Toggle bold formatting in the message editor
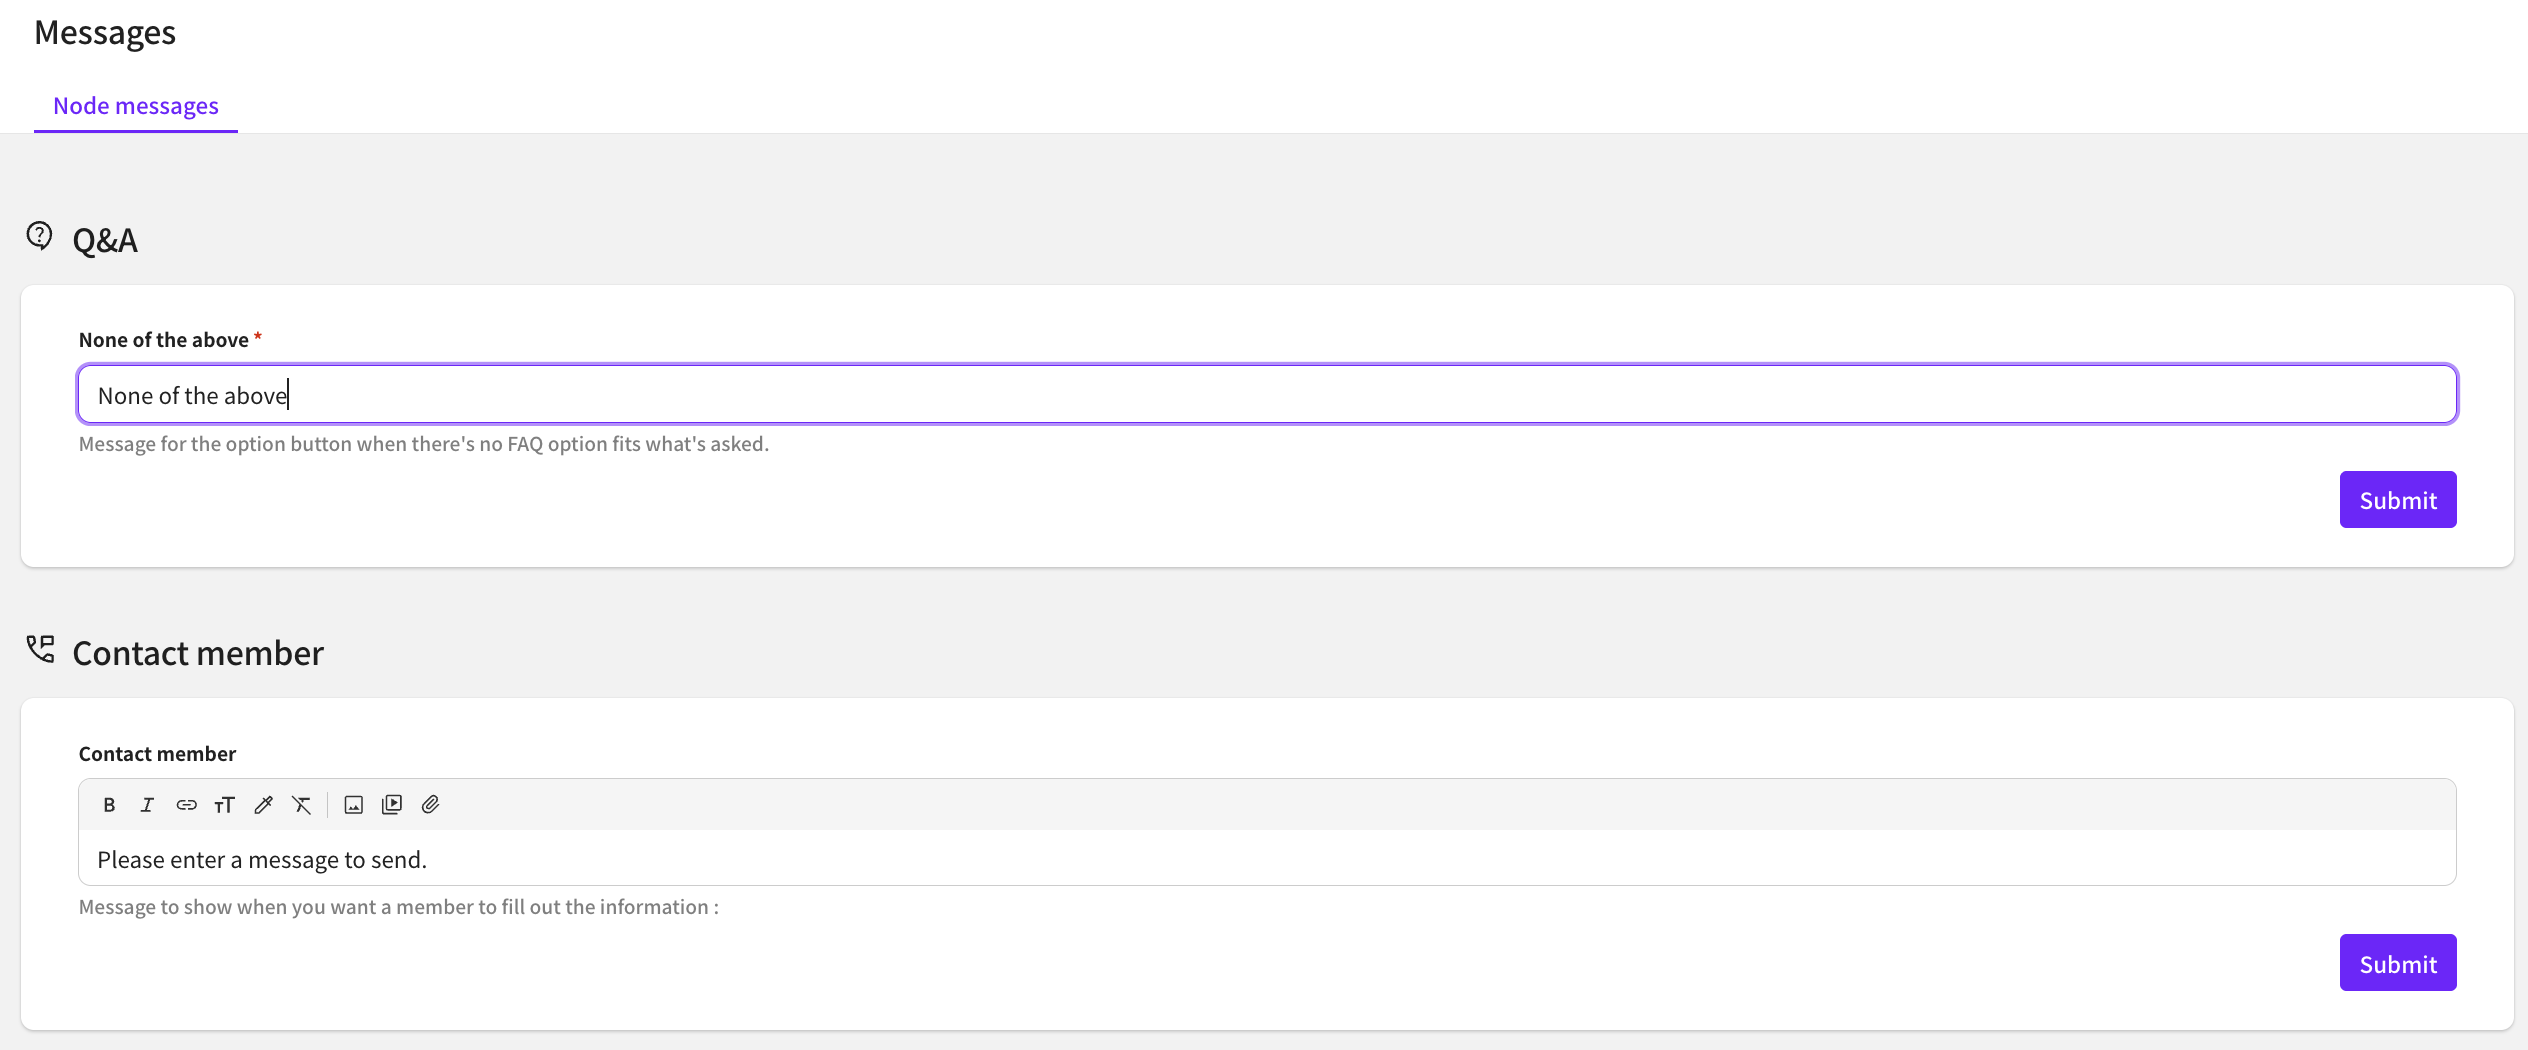 point(109,805)
